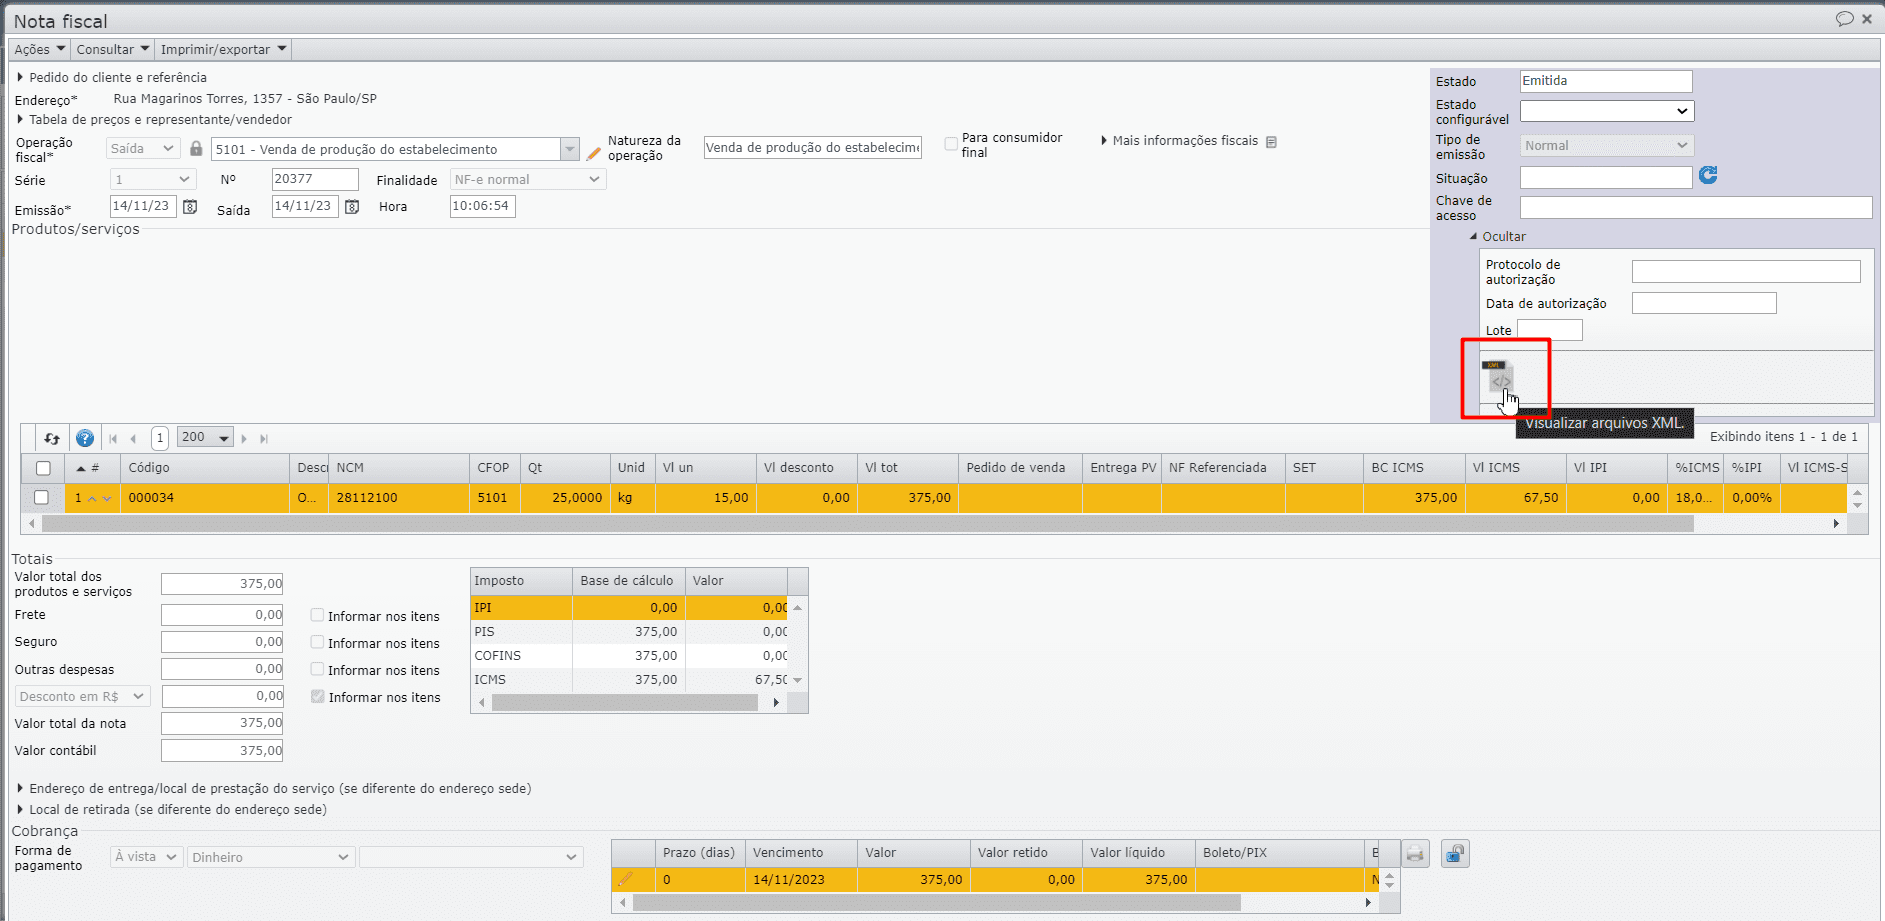Open the 200 page size dropdown
Image resolution: width=1885 pixels, height=921 pixels.
(x=205, y=438)
